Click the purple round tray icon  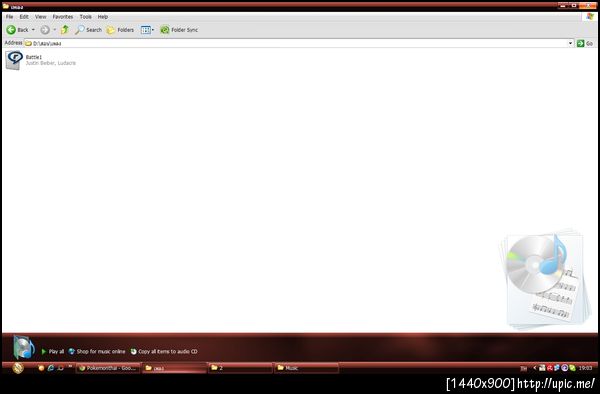(x=564, y=368)
